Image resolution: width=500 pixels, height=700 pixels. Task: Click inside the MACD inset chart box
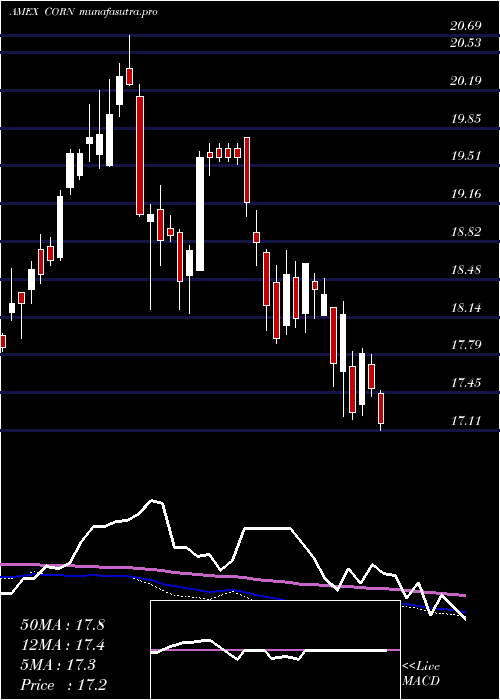tap(275, 650)
